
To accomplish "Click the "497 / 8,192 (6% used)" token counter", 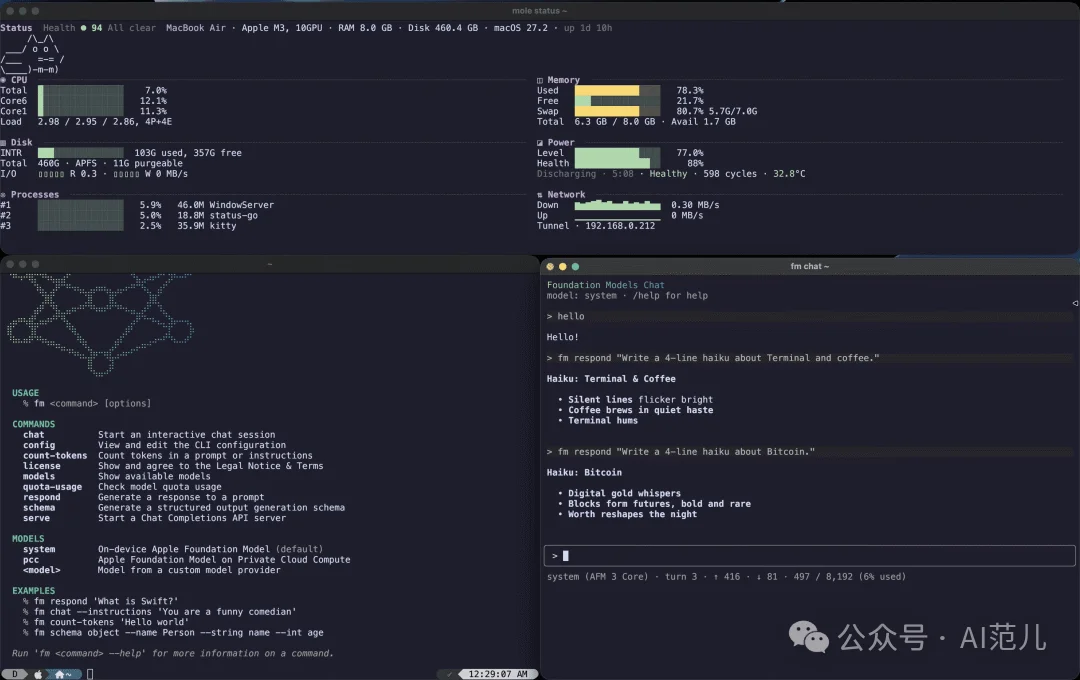I will 849,577.
